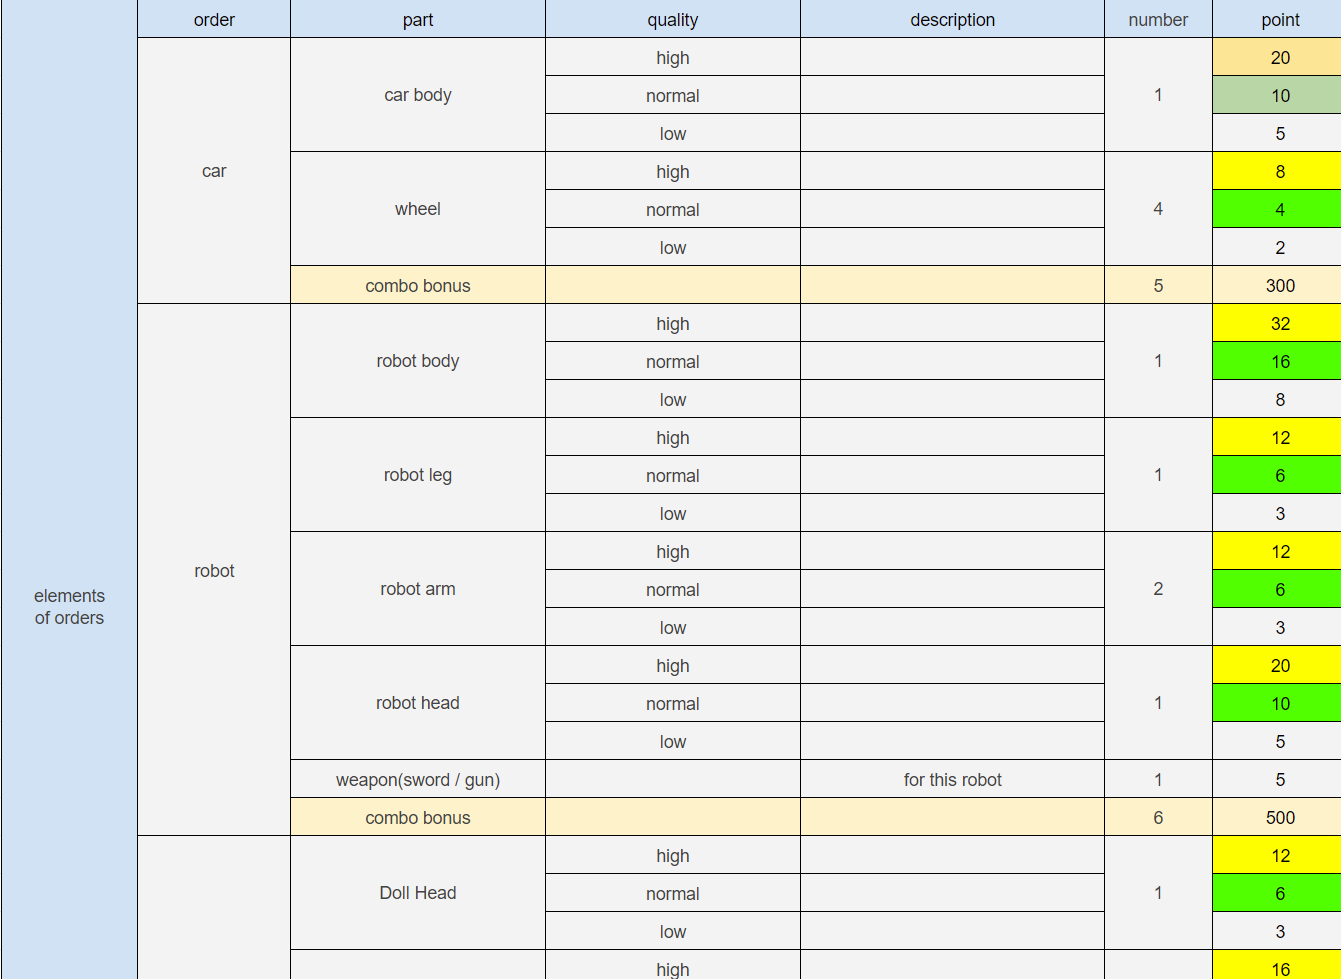Click the "number" column header
The width and height of the screenshot is (1341, 979).
coord(1158,20)
